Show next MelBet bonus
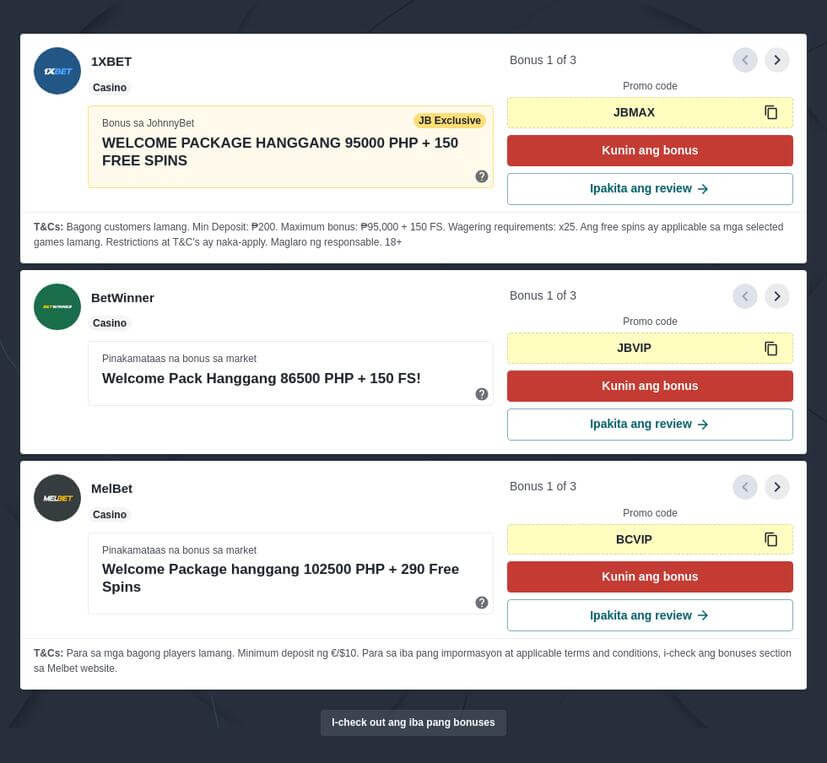This screenshot has width=827, height=763. (x=777, y=487)
